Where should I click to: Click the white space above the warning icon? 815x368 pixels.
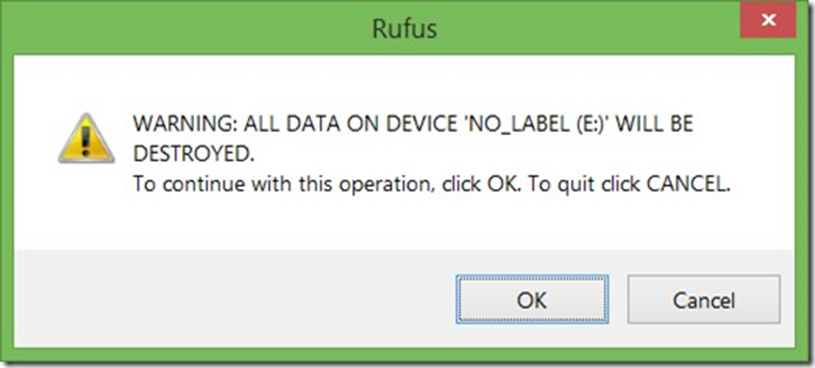(86, 83)
